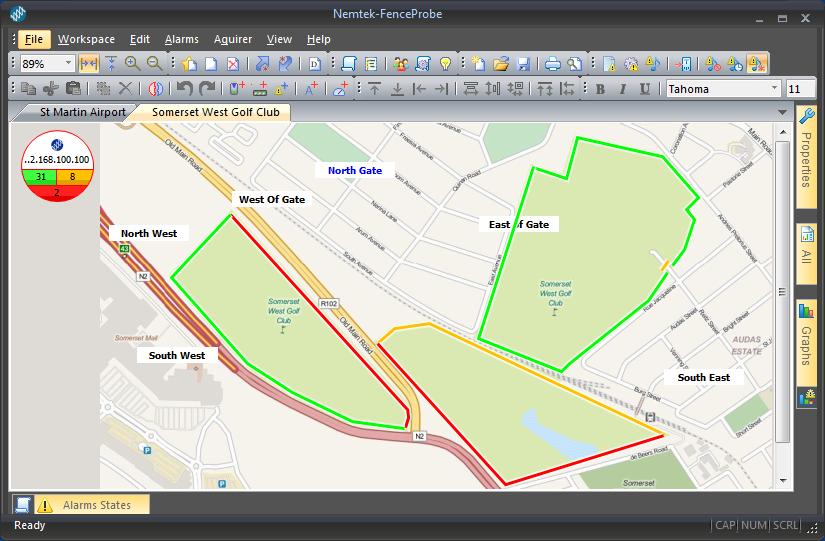Switch to St Martin Airport tab
The height and width of the screenshot is (541, 825).
(82, 112)
